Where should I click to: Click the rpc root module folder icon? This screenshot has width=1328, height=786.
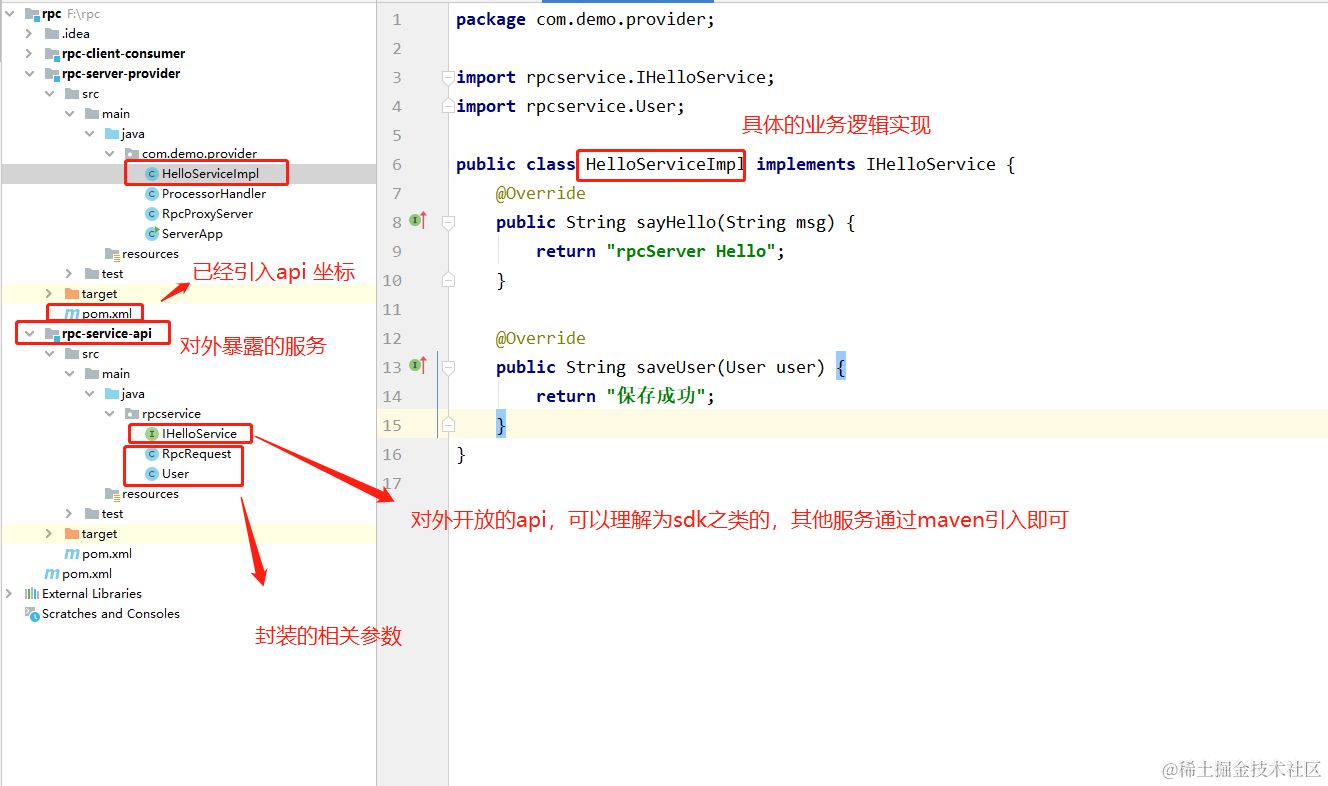click(31, 14)
